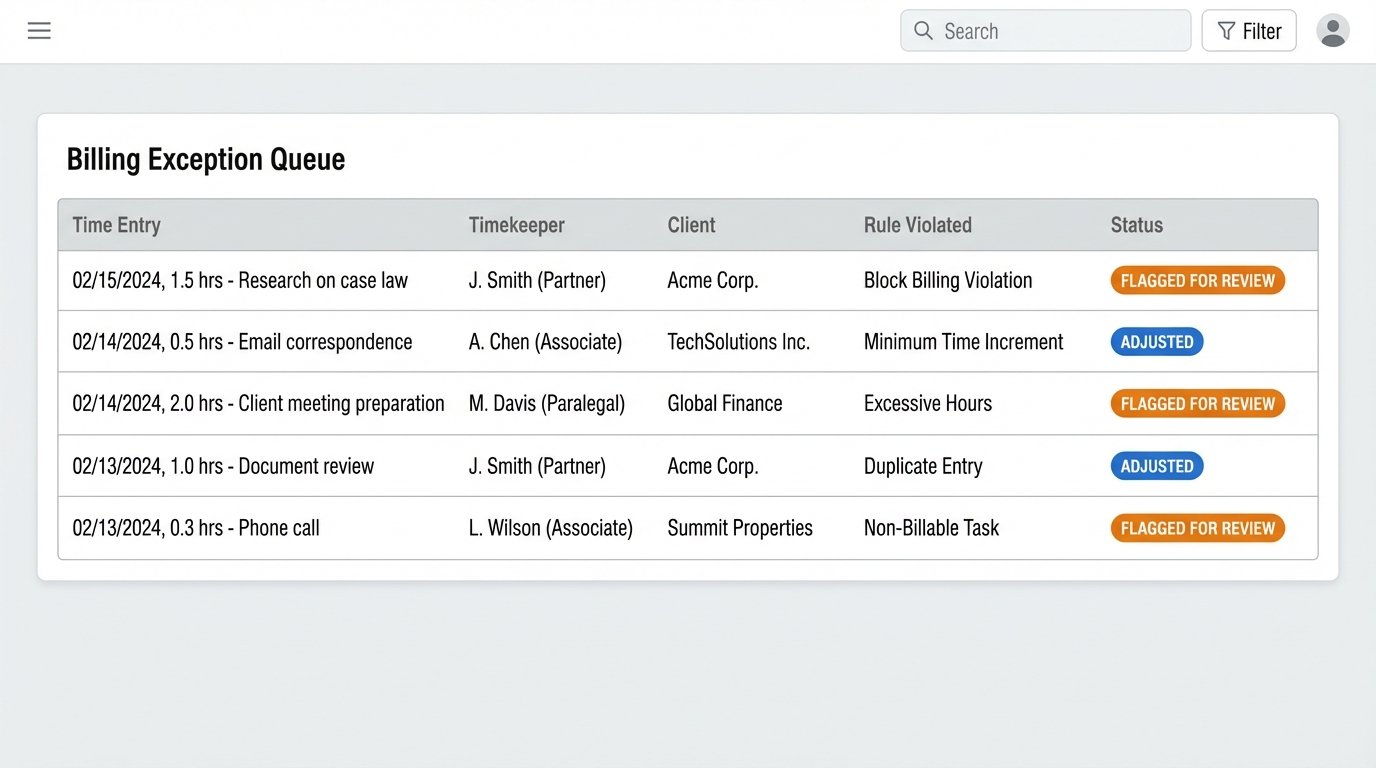1376x768 pixels.
Task: Click the FLAGGED FOR REVIEW badge for Excessive Hours
Action: pos(1197,403)
